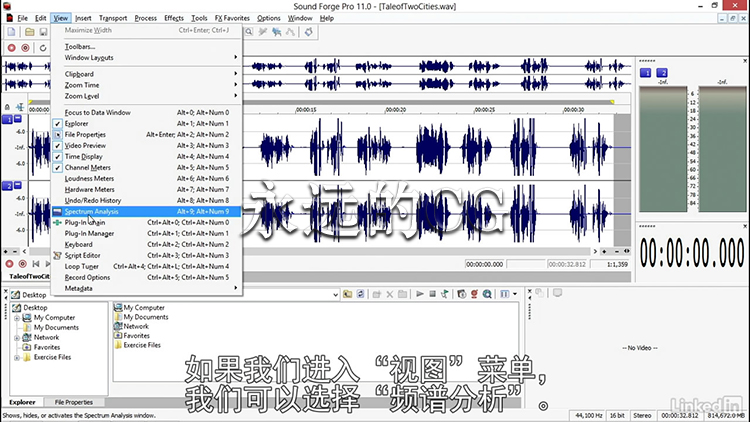Screen dimensions: 750x422
Task: Click the lock icon beside the ruler
Action: click(7, 107)
